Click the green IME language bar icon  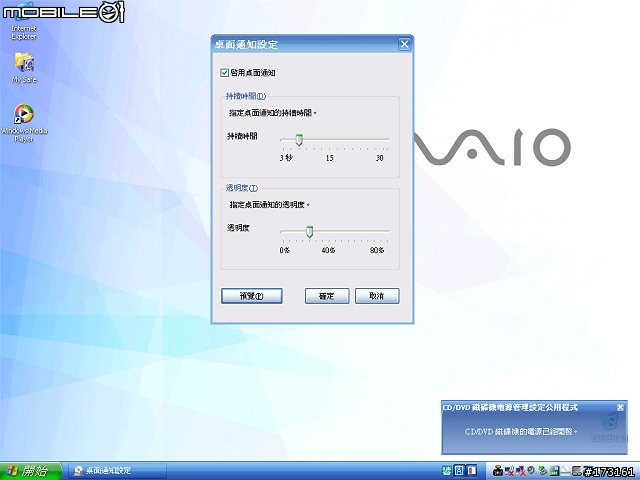coord(447,471)
